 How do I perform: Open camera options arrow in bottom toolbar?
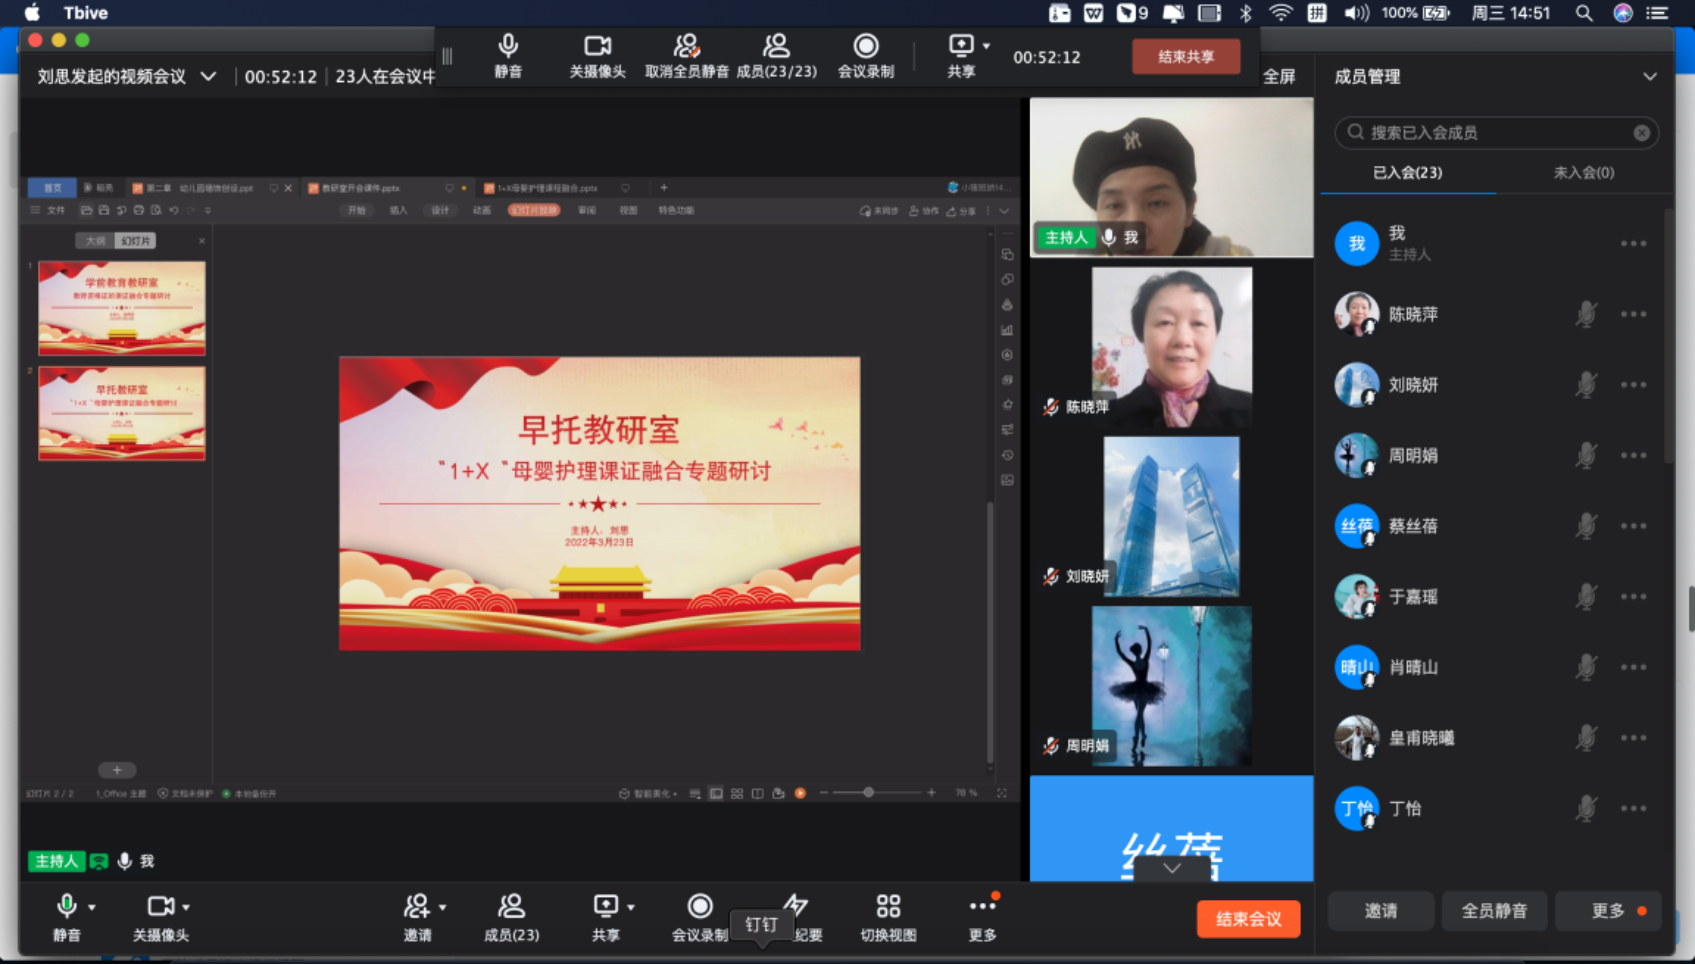[186, 907]
